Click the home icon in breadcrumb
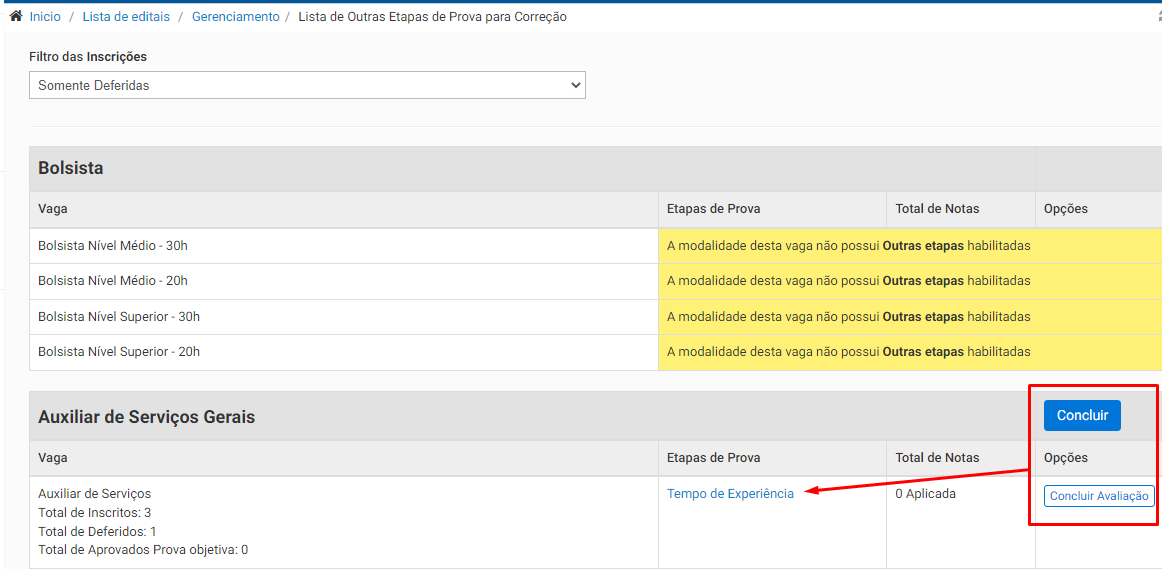The width and height of the screenshot is (1162, 569). [16, 16]
